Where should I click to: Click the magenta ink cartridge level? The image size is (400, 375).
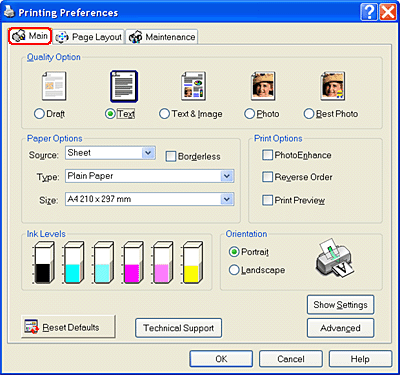tap(133, 263)
